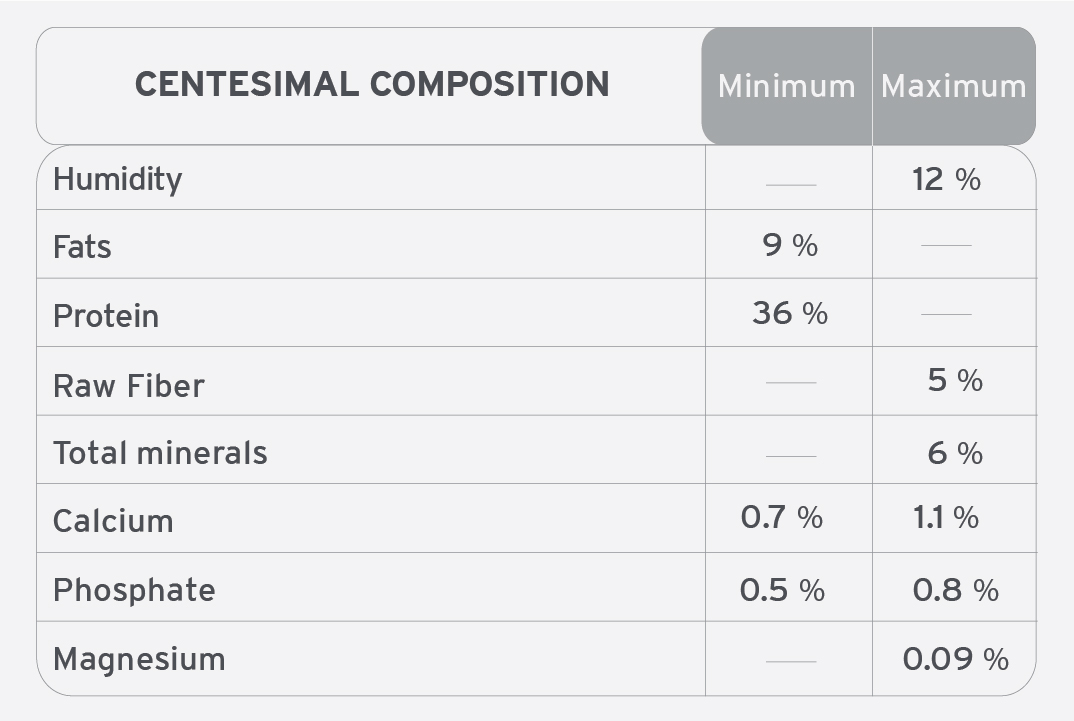
Task: Click the CENTESIMAL COMPOSITION table title
Action: 372,84
